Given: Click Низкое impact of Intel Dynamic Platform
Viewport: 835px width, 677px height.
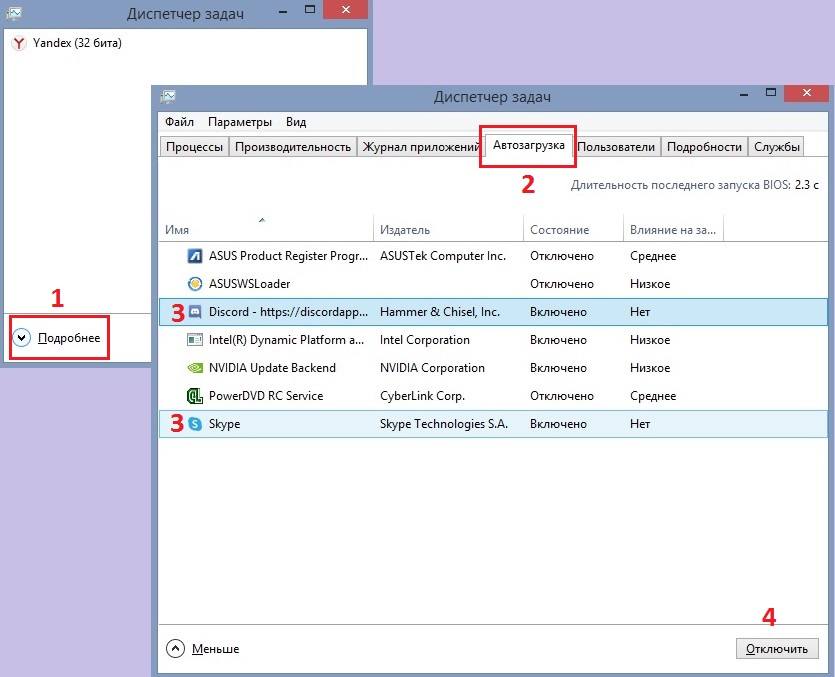Looking at the screenshot, I should [650, 340].
